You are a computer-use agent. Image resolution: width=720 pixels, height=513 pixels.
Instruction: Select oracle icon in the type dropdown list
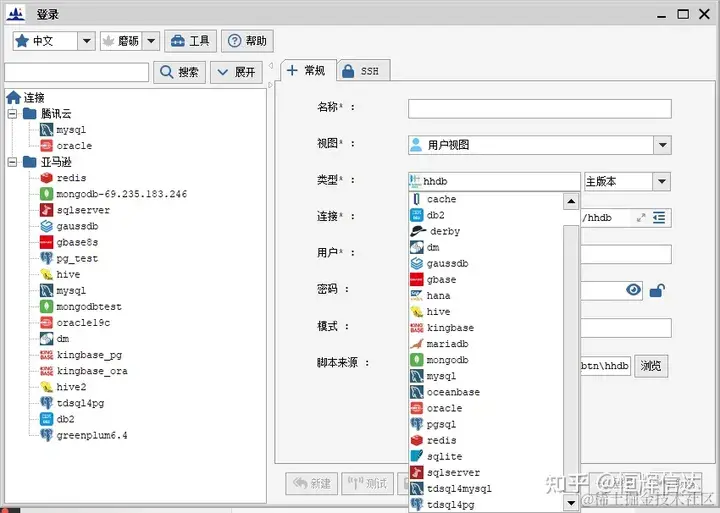pyautogui.click(x=416, y=408)
